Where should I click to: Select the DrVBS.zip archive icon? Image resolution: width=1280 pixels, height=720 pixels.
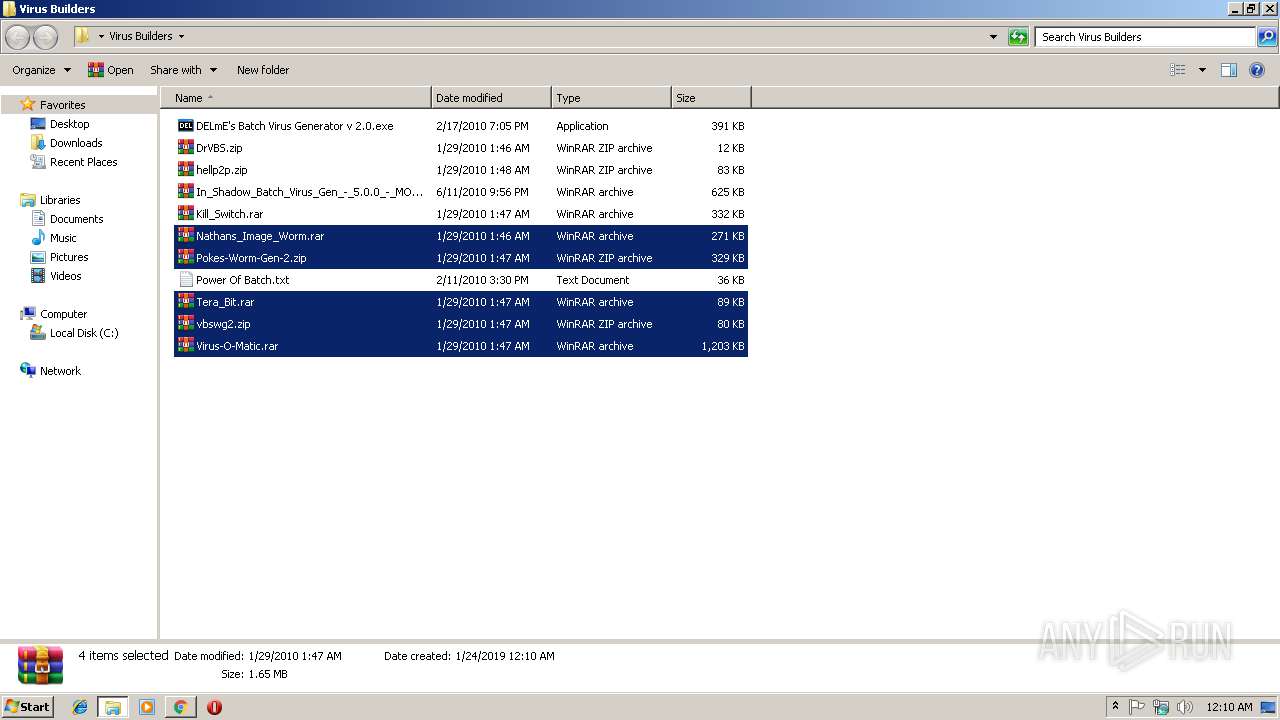coord(185,148)
